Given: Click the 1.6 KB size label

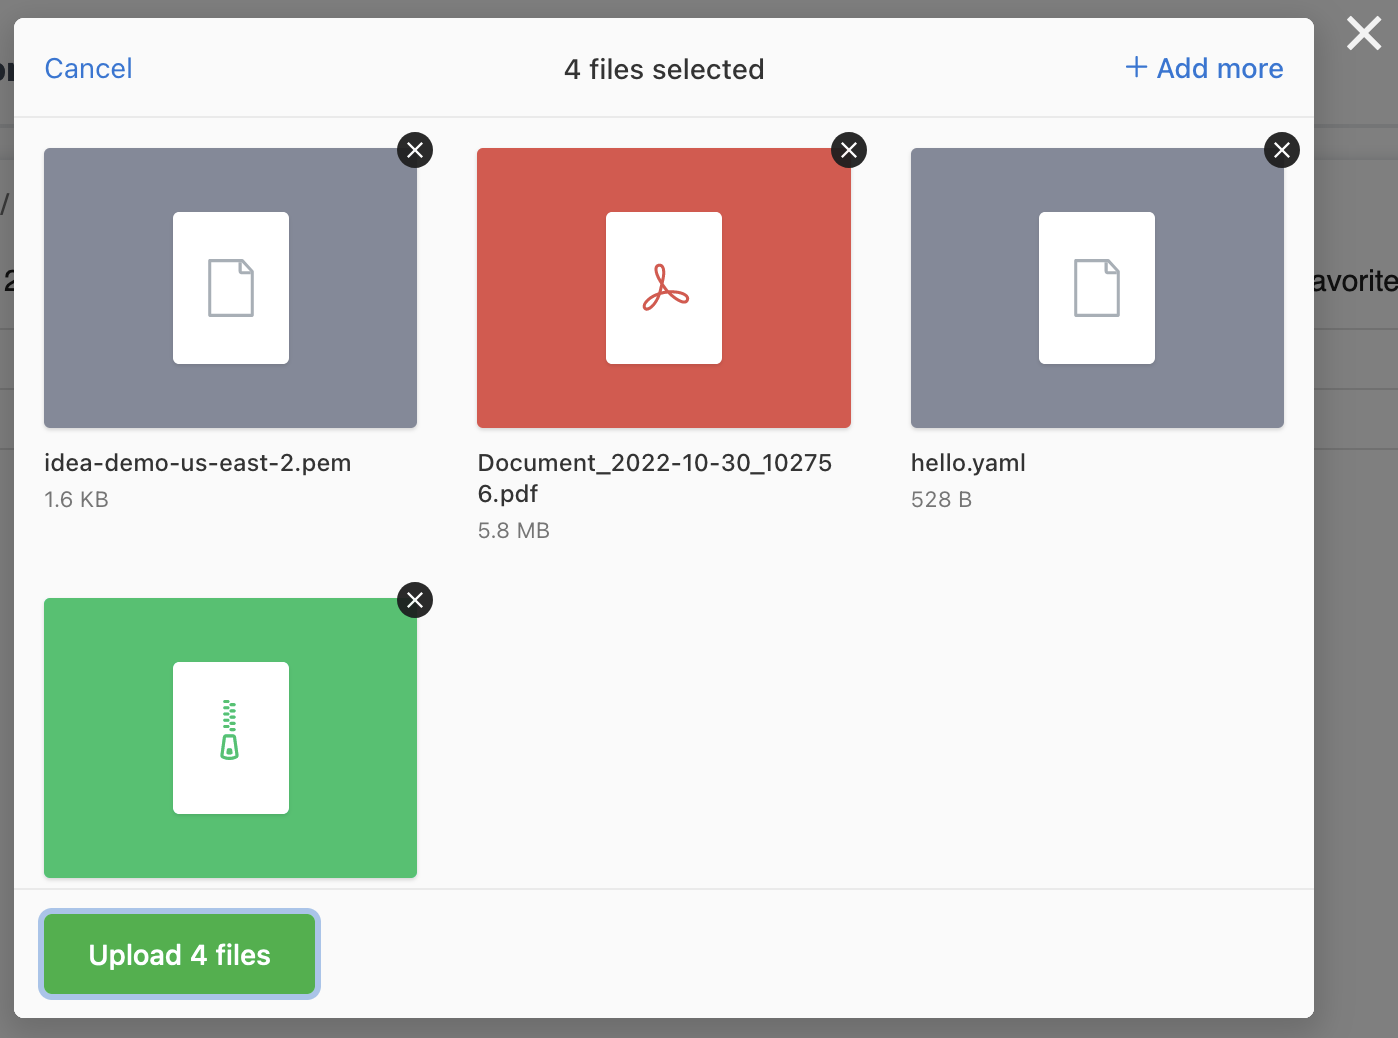Looking at the screenshot, I should pyautogui.click(x=76, y=499).
